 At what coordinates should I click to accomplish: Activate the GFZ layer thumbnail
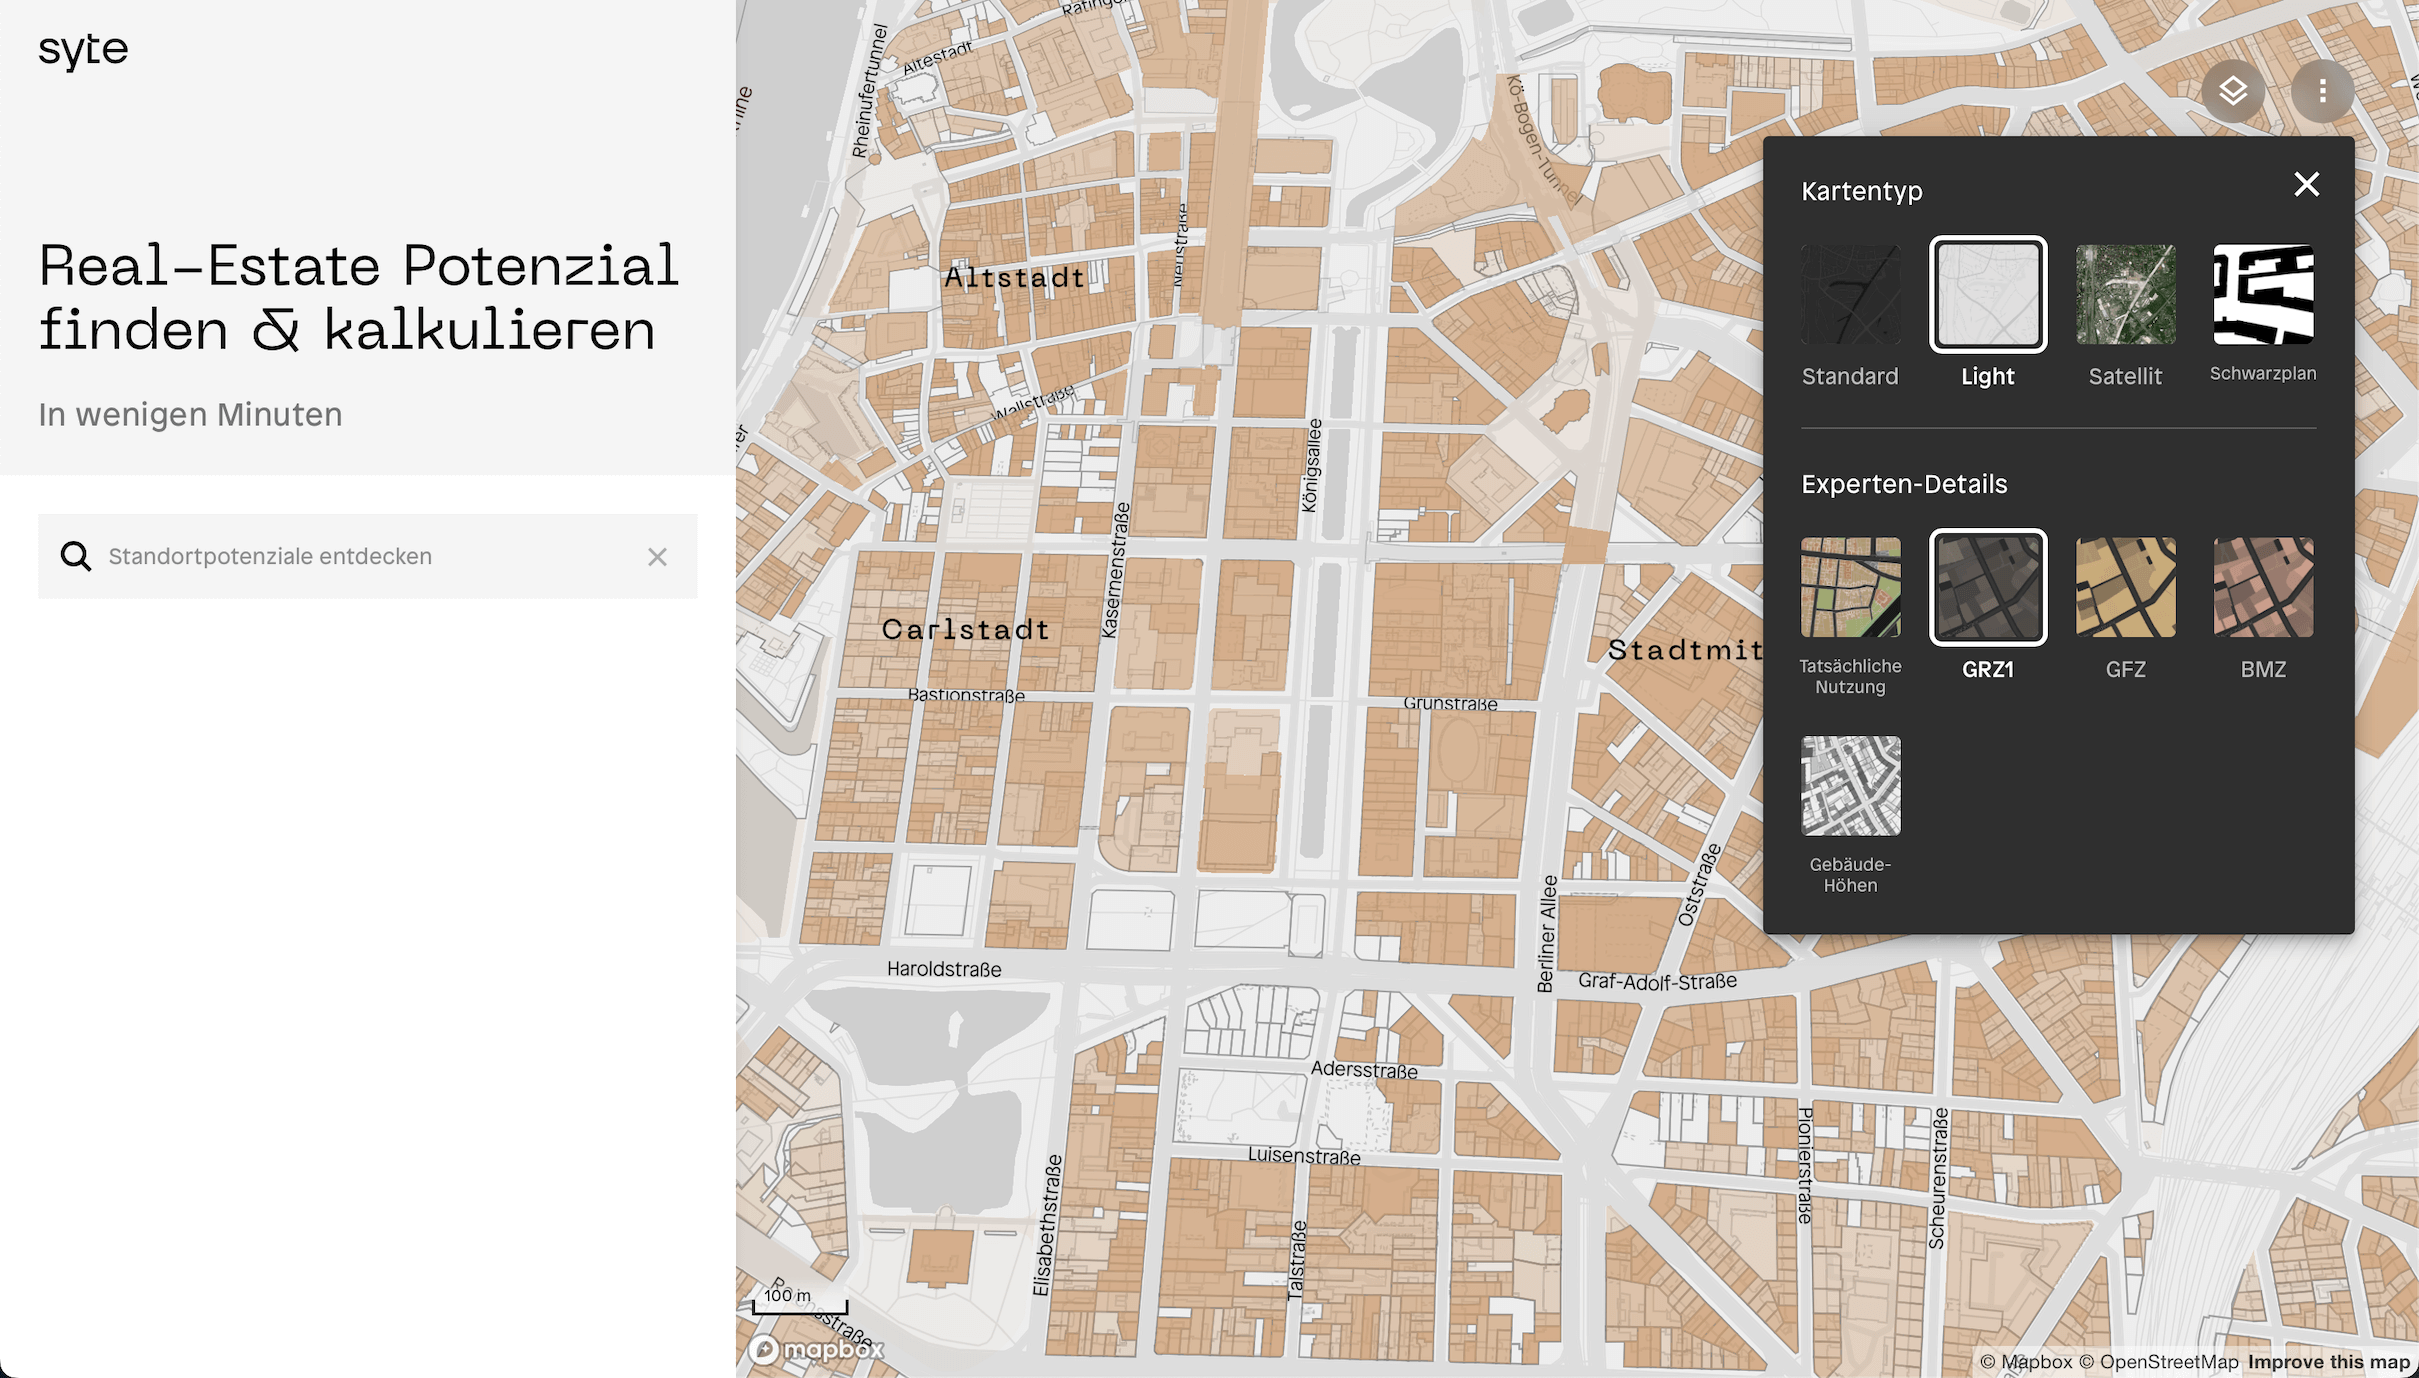point(2125,588)
